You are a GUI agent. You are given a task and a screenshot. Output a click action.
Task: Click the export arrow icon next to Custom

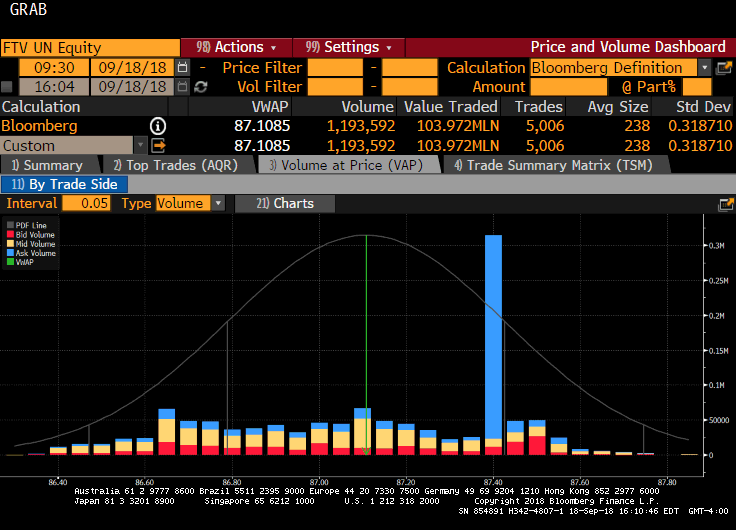pos(158,146)
